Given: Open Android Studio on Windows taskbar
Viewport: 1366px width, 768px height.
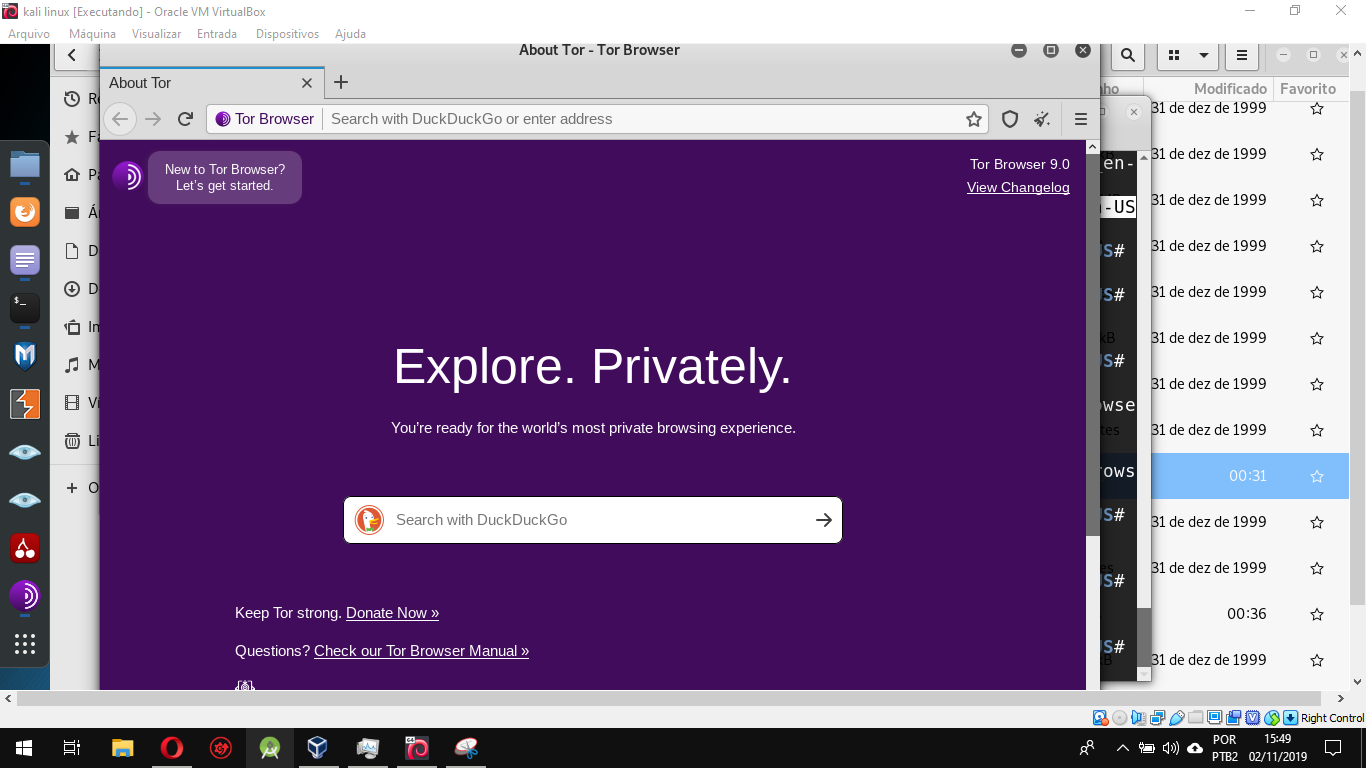Looking at the screenshot, I should point(269,747).
